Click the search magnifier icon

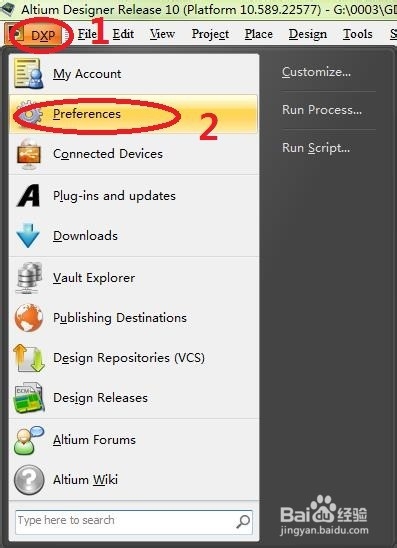tap(243, 521)
